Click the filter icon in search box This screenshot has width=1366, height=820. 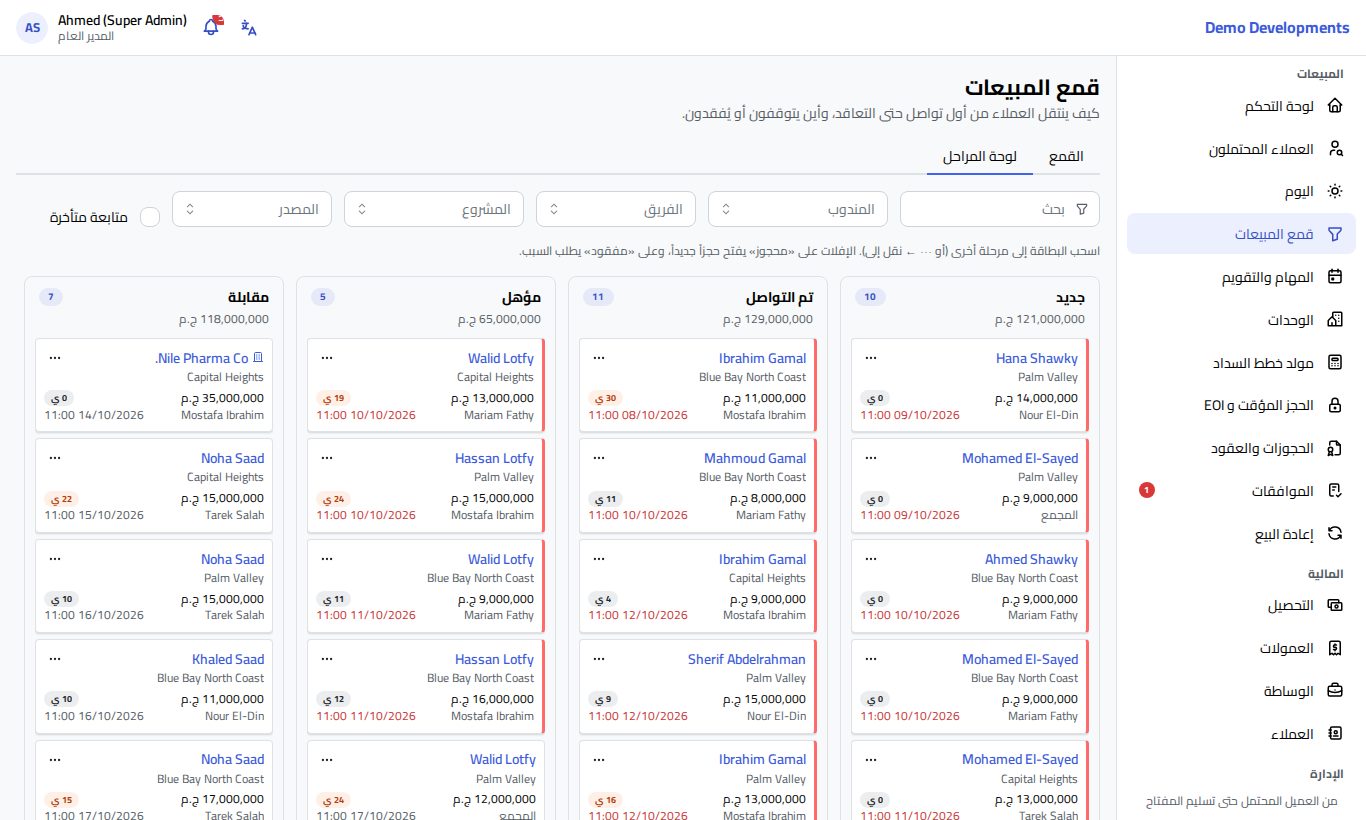click(x=1081, y=209)
